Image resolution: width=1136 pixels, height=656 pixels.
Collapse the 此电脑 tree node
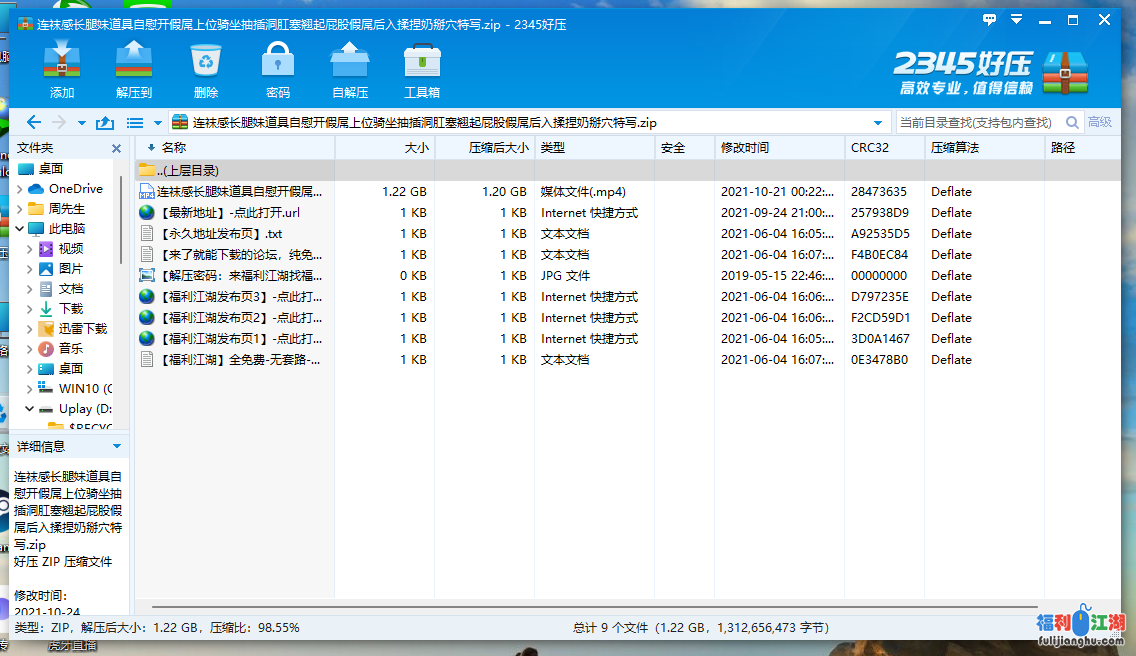tap(20, 229)
